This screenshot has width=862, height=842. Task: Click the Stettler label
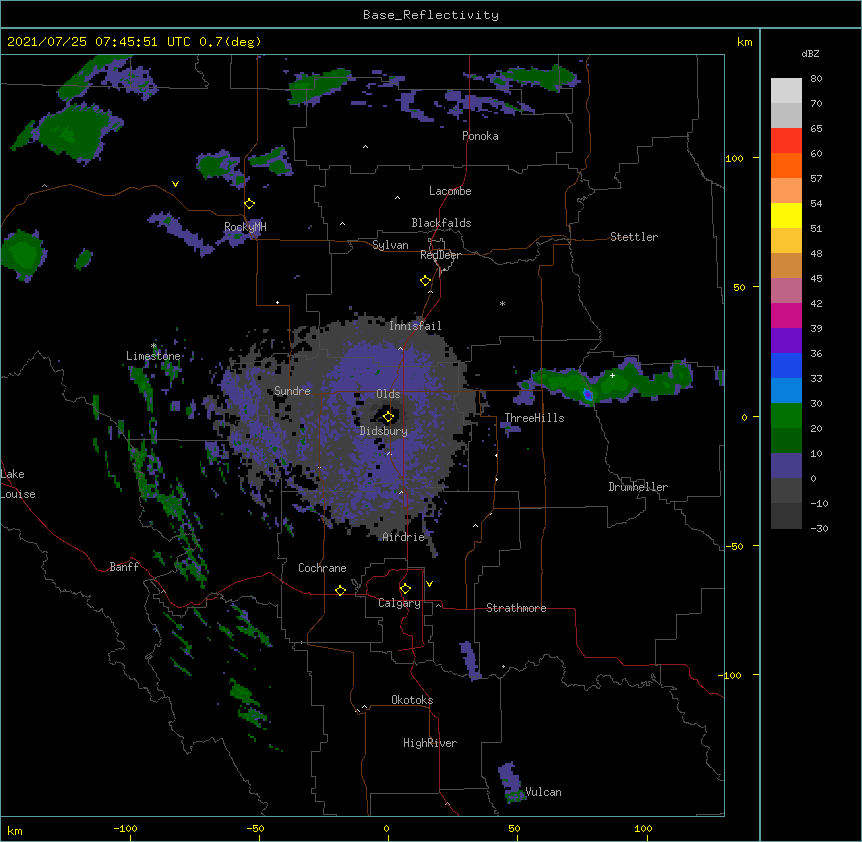634,237
